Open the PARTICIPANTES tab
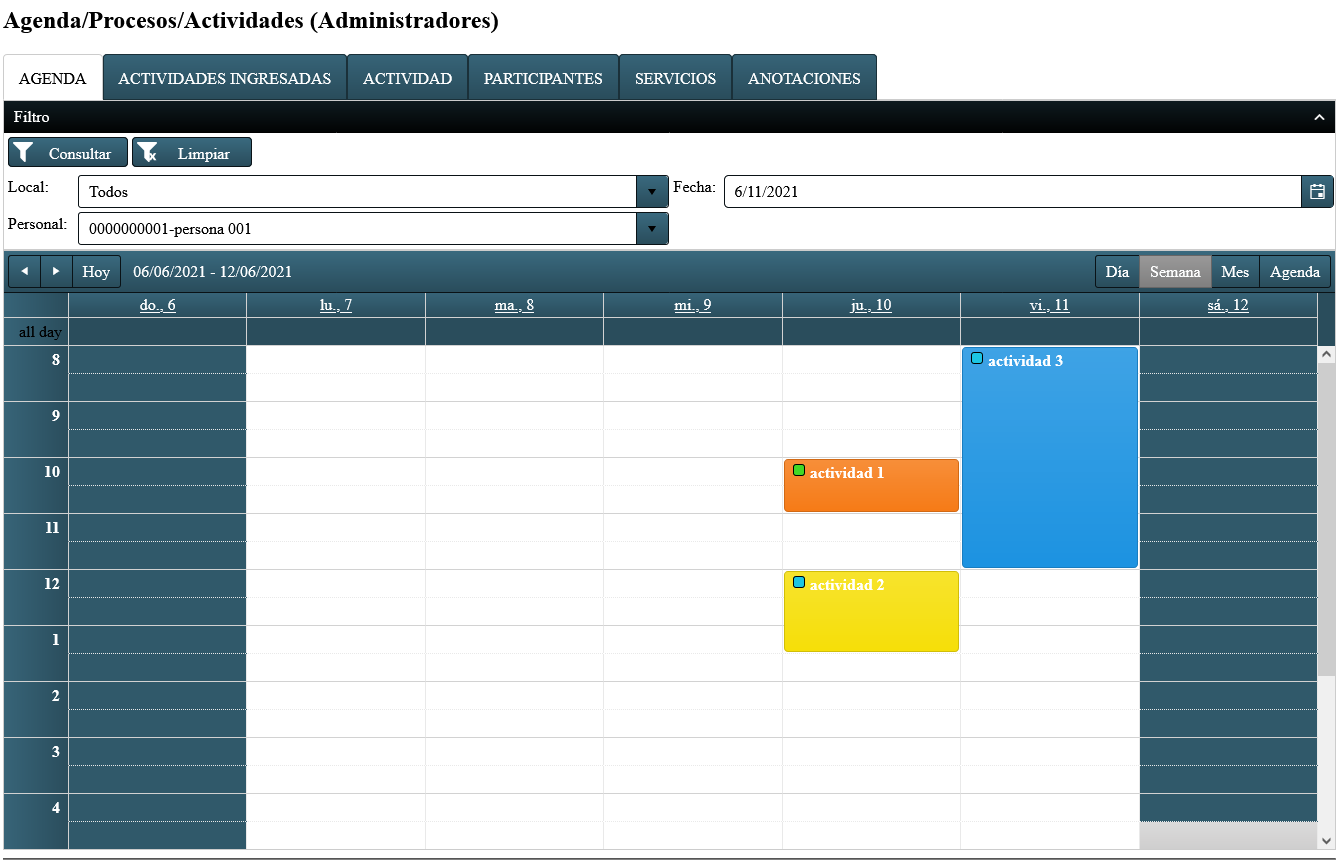 pos(543,78)
